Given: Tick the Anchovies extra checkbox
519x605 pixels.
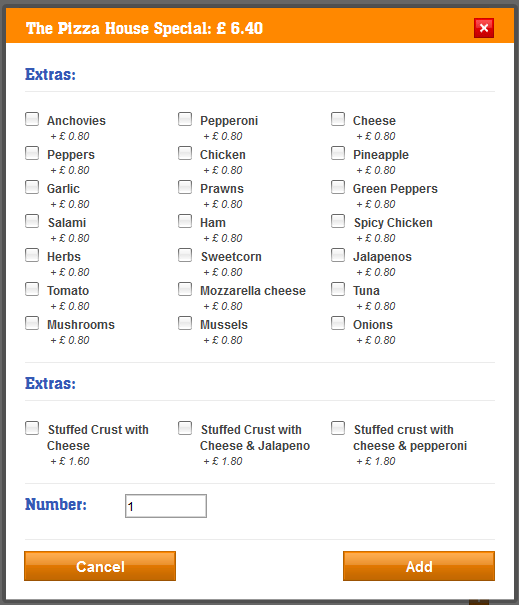Looking at the screenshot, I should [x=32, y=119].
